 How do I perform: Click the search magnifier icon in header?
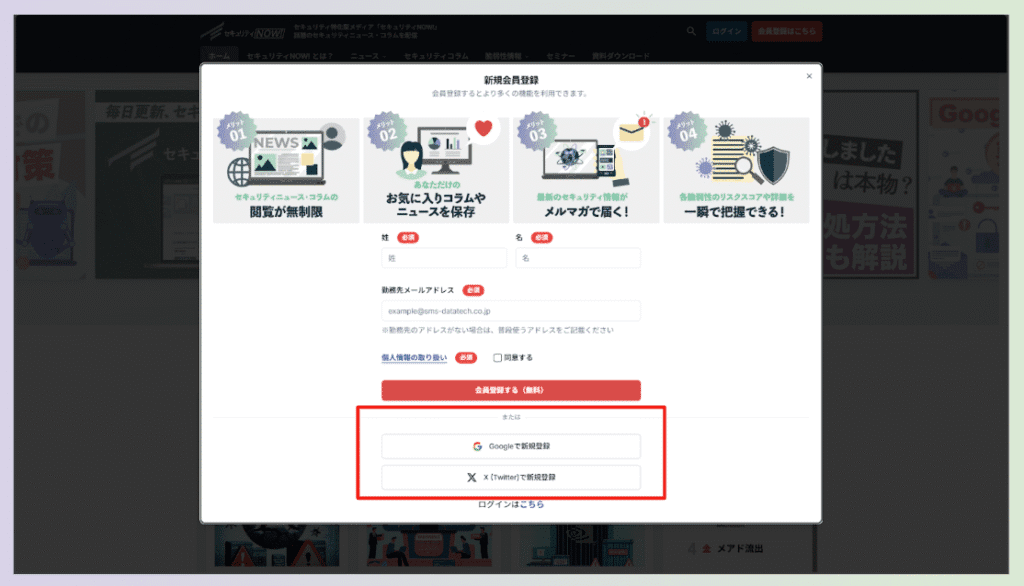pyautogui.click(x=691, y=32)
